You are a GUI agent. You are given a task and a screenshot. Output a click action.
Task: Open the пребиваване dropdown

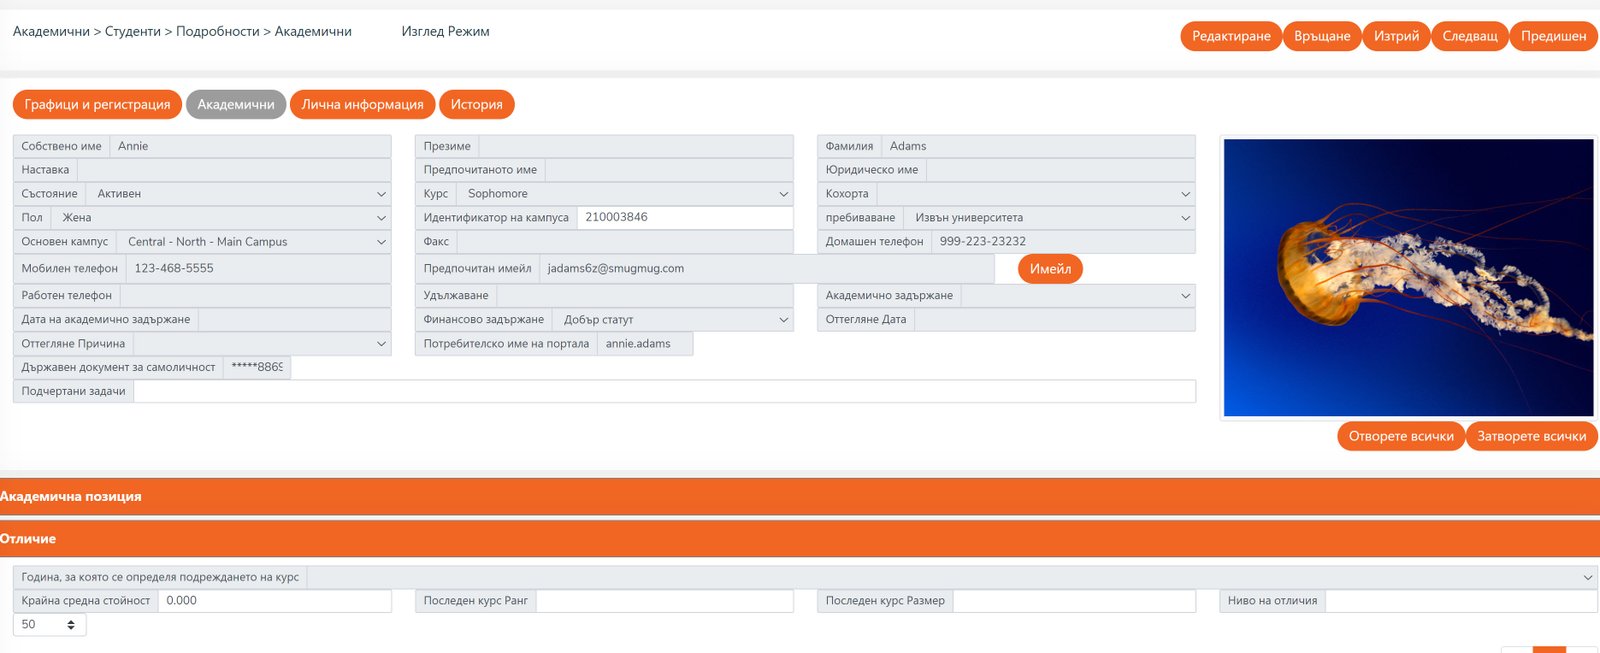coord(1049,218)
